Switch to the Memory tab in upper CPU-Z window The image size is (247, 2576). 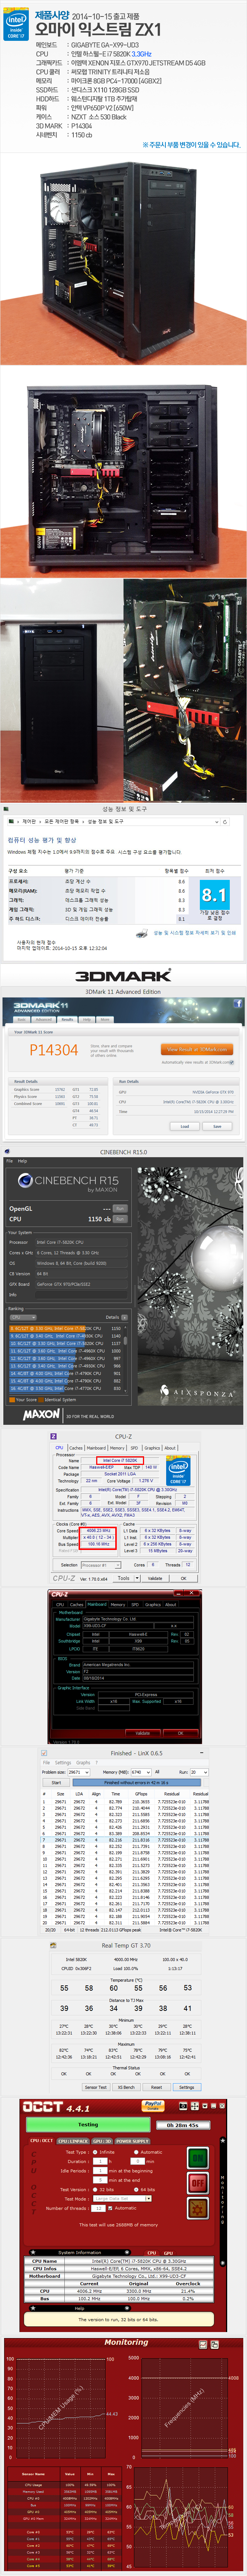117,1448
